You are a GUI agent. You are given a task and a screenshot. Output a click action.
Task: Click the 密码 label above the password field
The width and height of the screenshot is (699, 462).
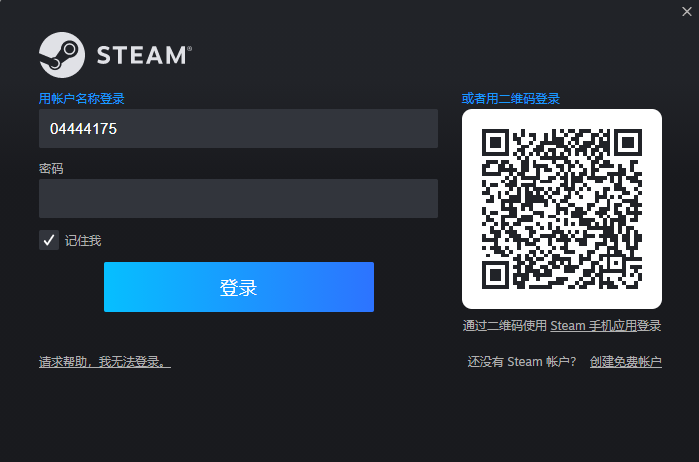click(51, 169)
